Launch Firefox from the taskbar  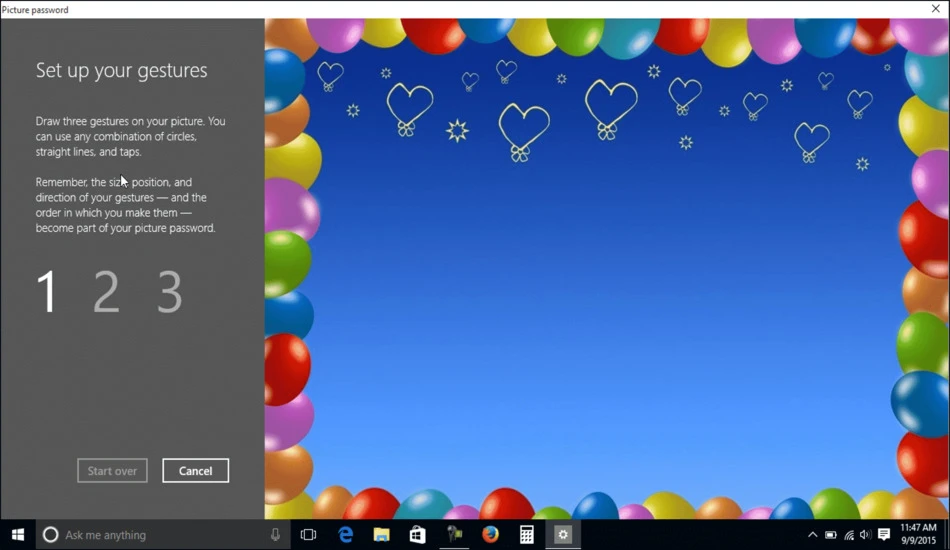click(x=490, y=535)
